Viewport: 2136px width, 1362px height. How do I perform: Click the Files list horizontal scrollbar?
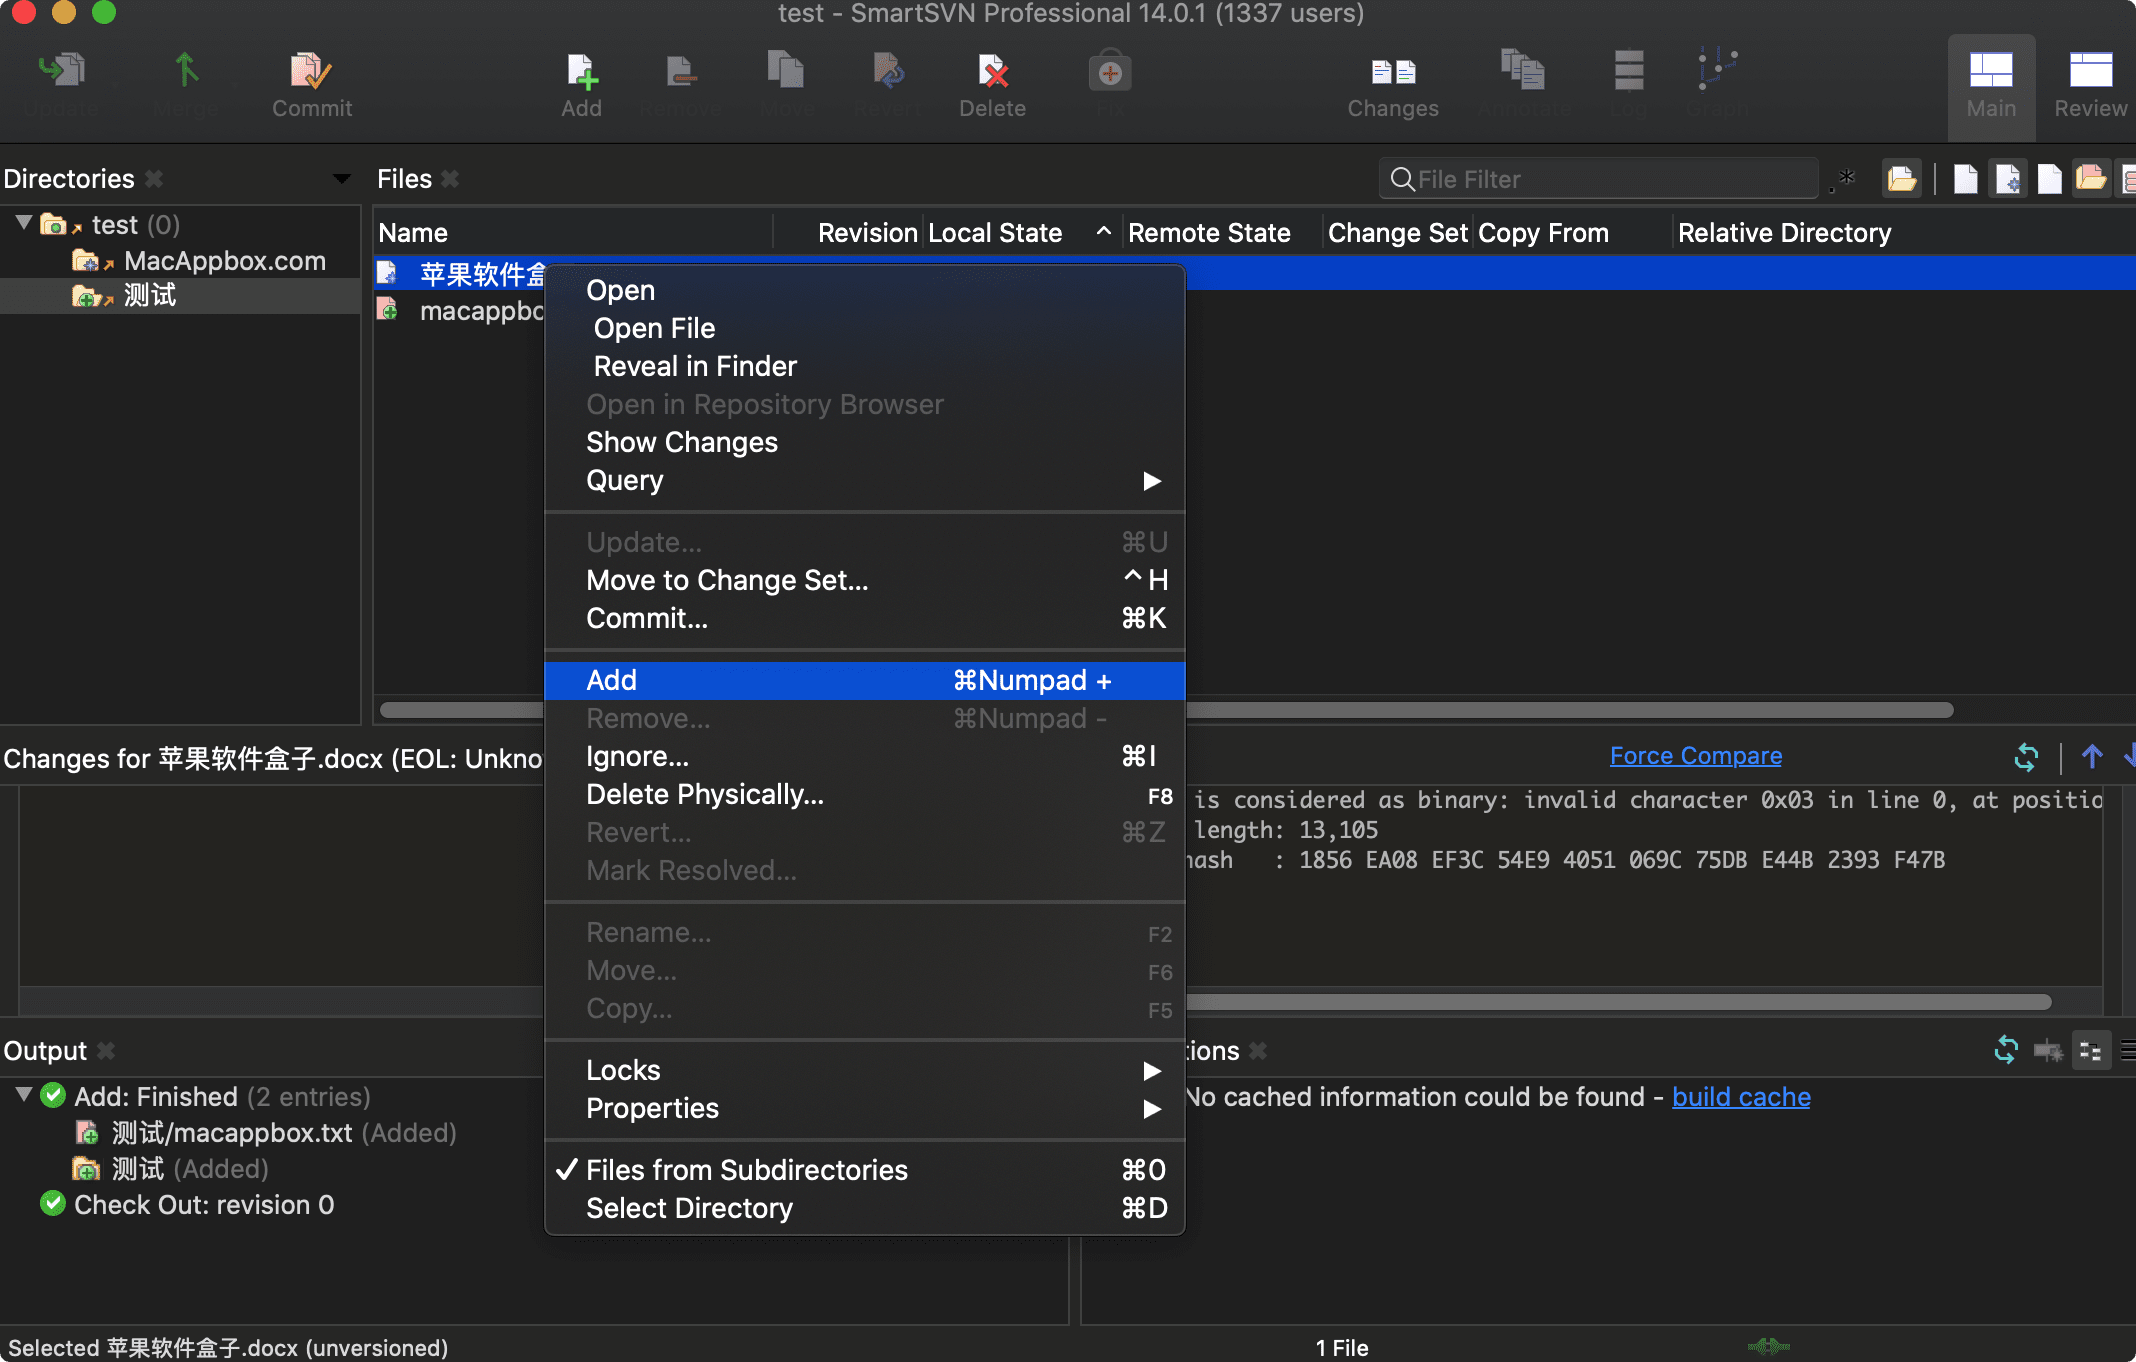tap(1570, 710)
